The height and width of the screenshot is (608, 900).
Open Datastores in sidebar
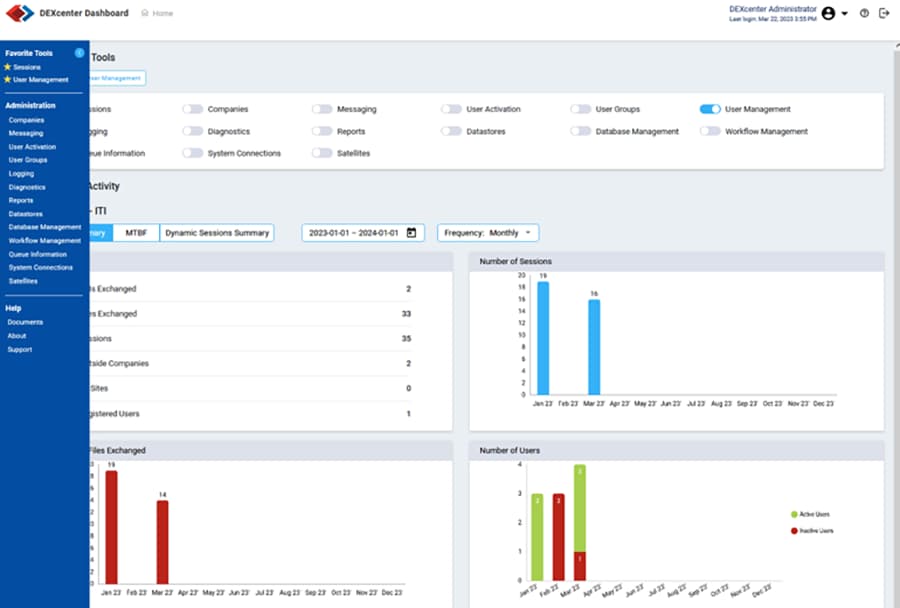pos(26,214)
